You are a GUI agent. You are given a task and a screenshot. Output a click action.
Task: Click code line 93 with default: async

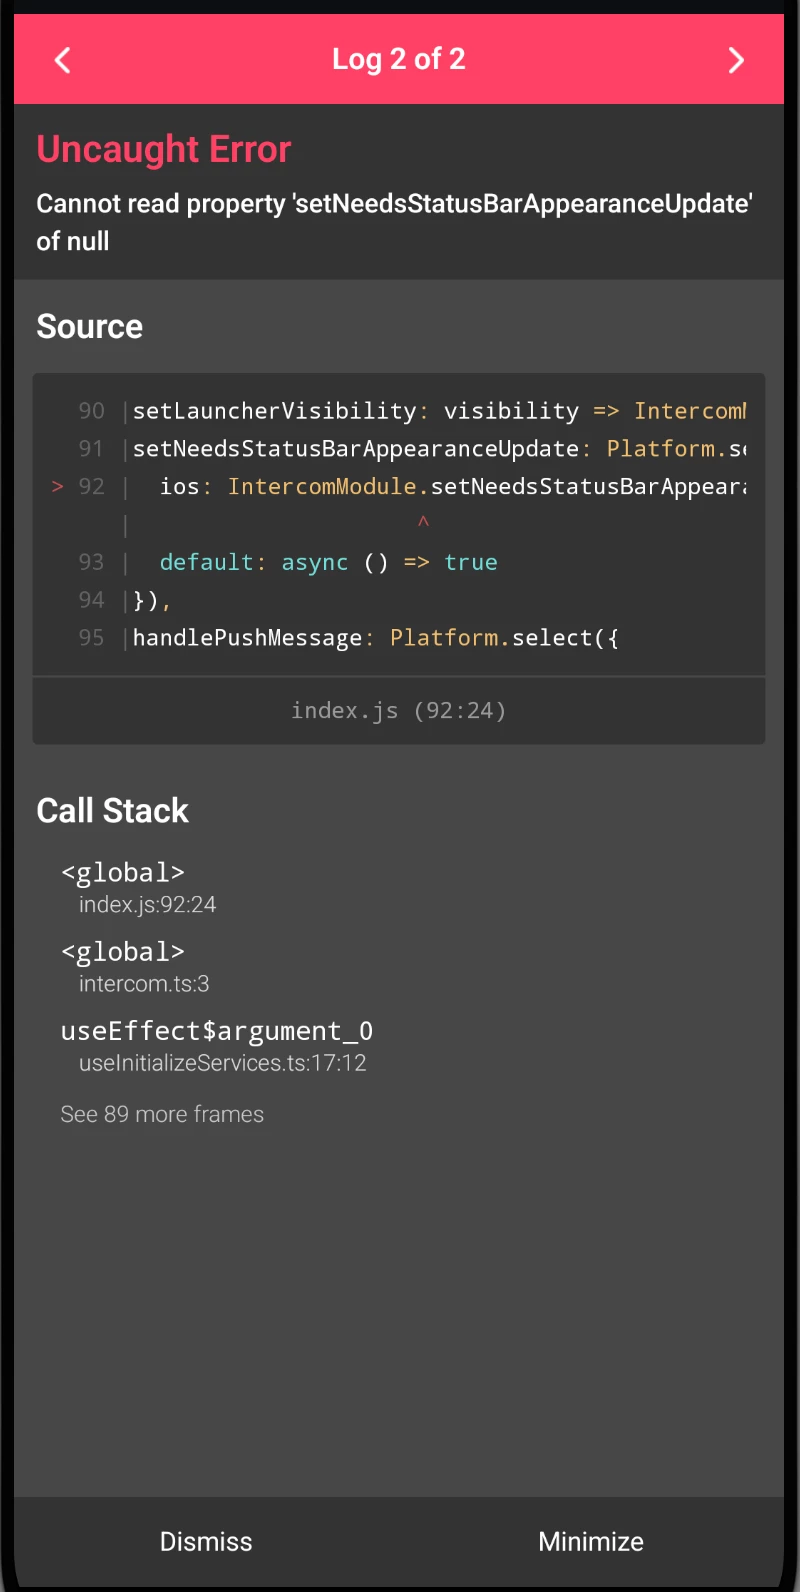328,563
